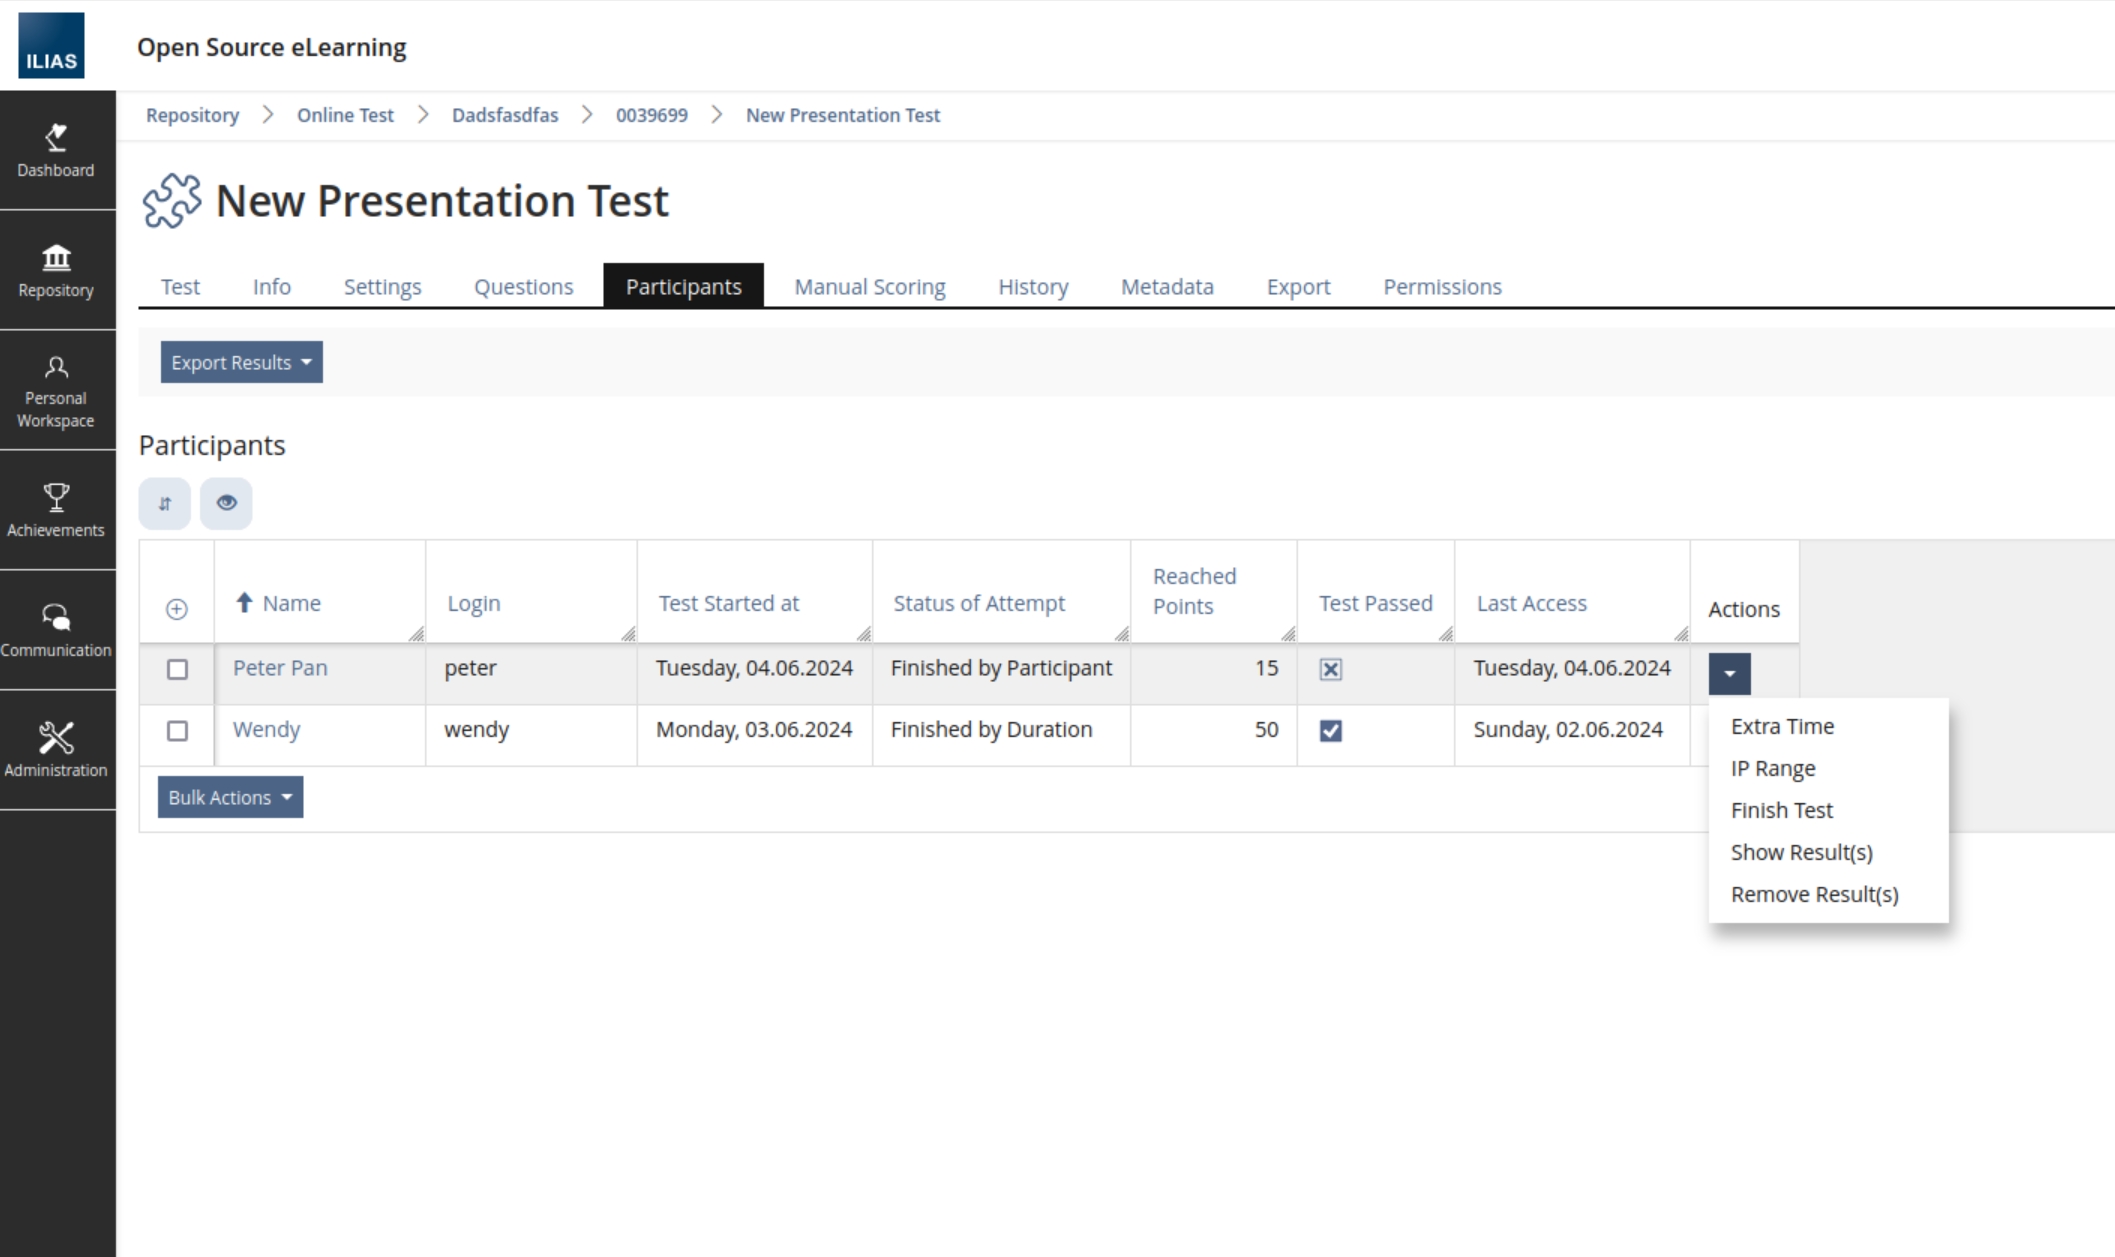Viewport: 2115px width, 1257px height.
Task: Navigate to Online Test via breadcrumb
Action: click(x=344, y=115)
